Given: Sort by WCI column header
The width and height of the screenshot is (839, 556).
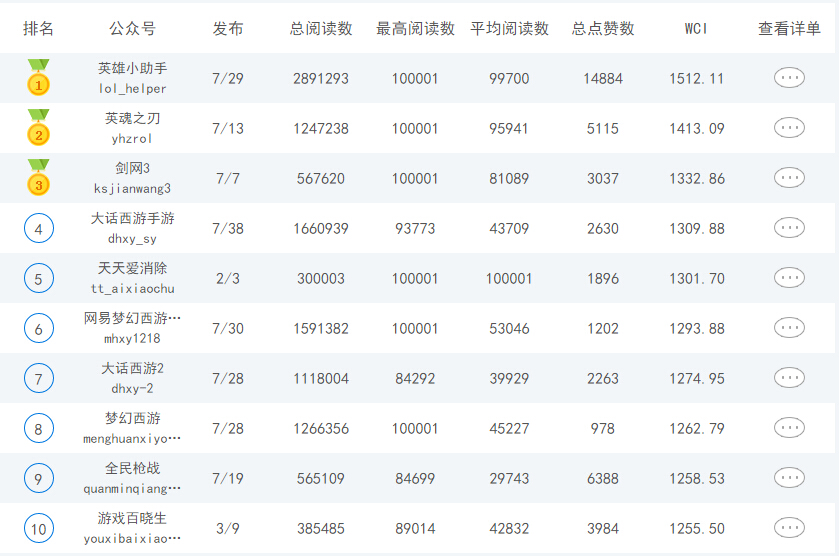Looking at the screenshot, I should click(696, 28).
